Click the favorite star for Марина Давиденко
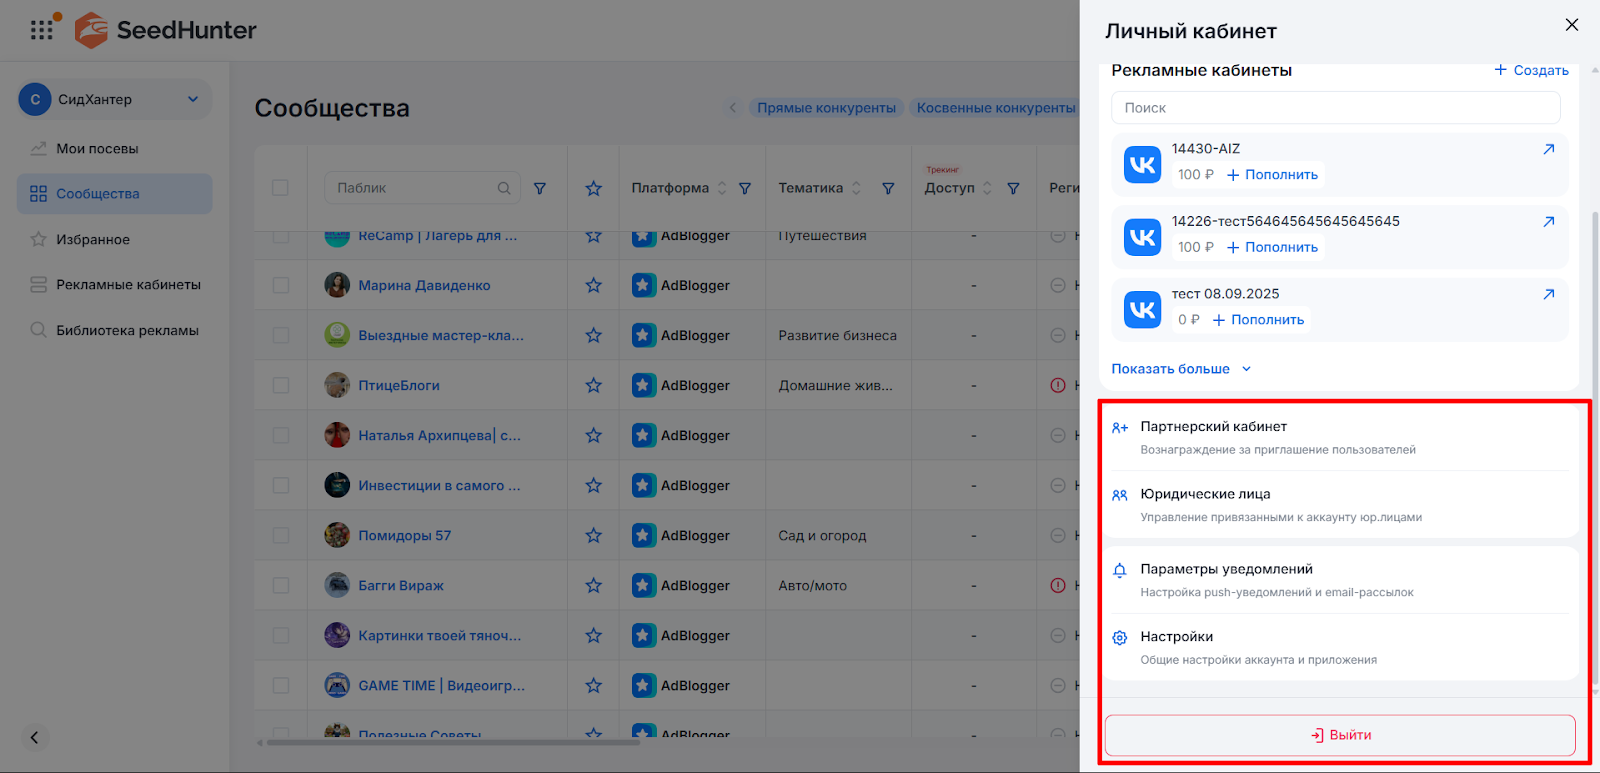 593,286
